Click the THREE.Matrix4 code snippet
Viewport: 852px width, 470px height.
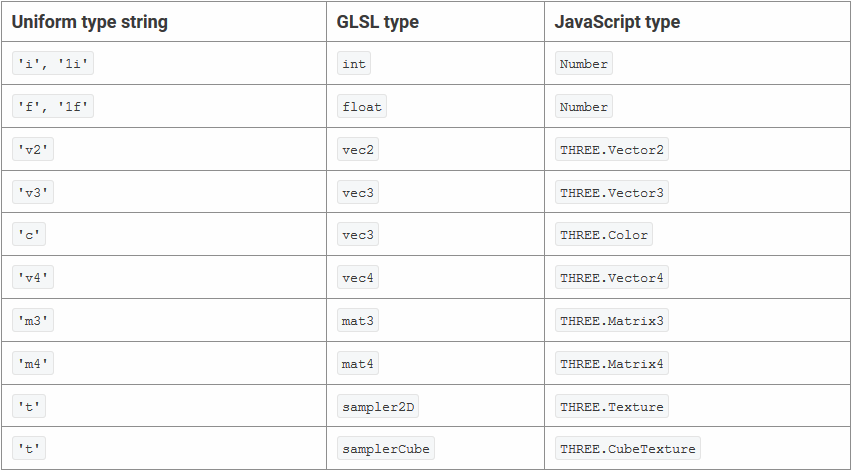(x=612, y=364)
